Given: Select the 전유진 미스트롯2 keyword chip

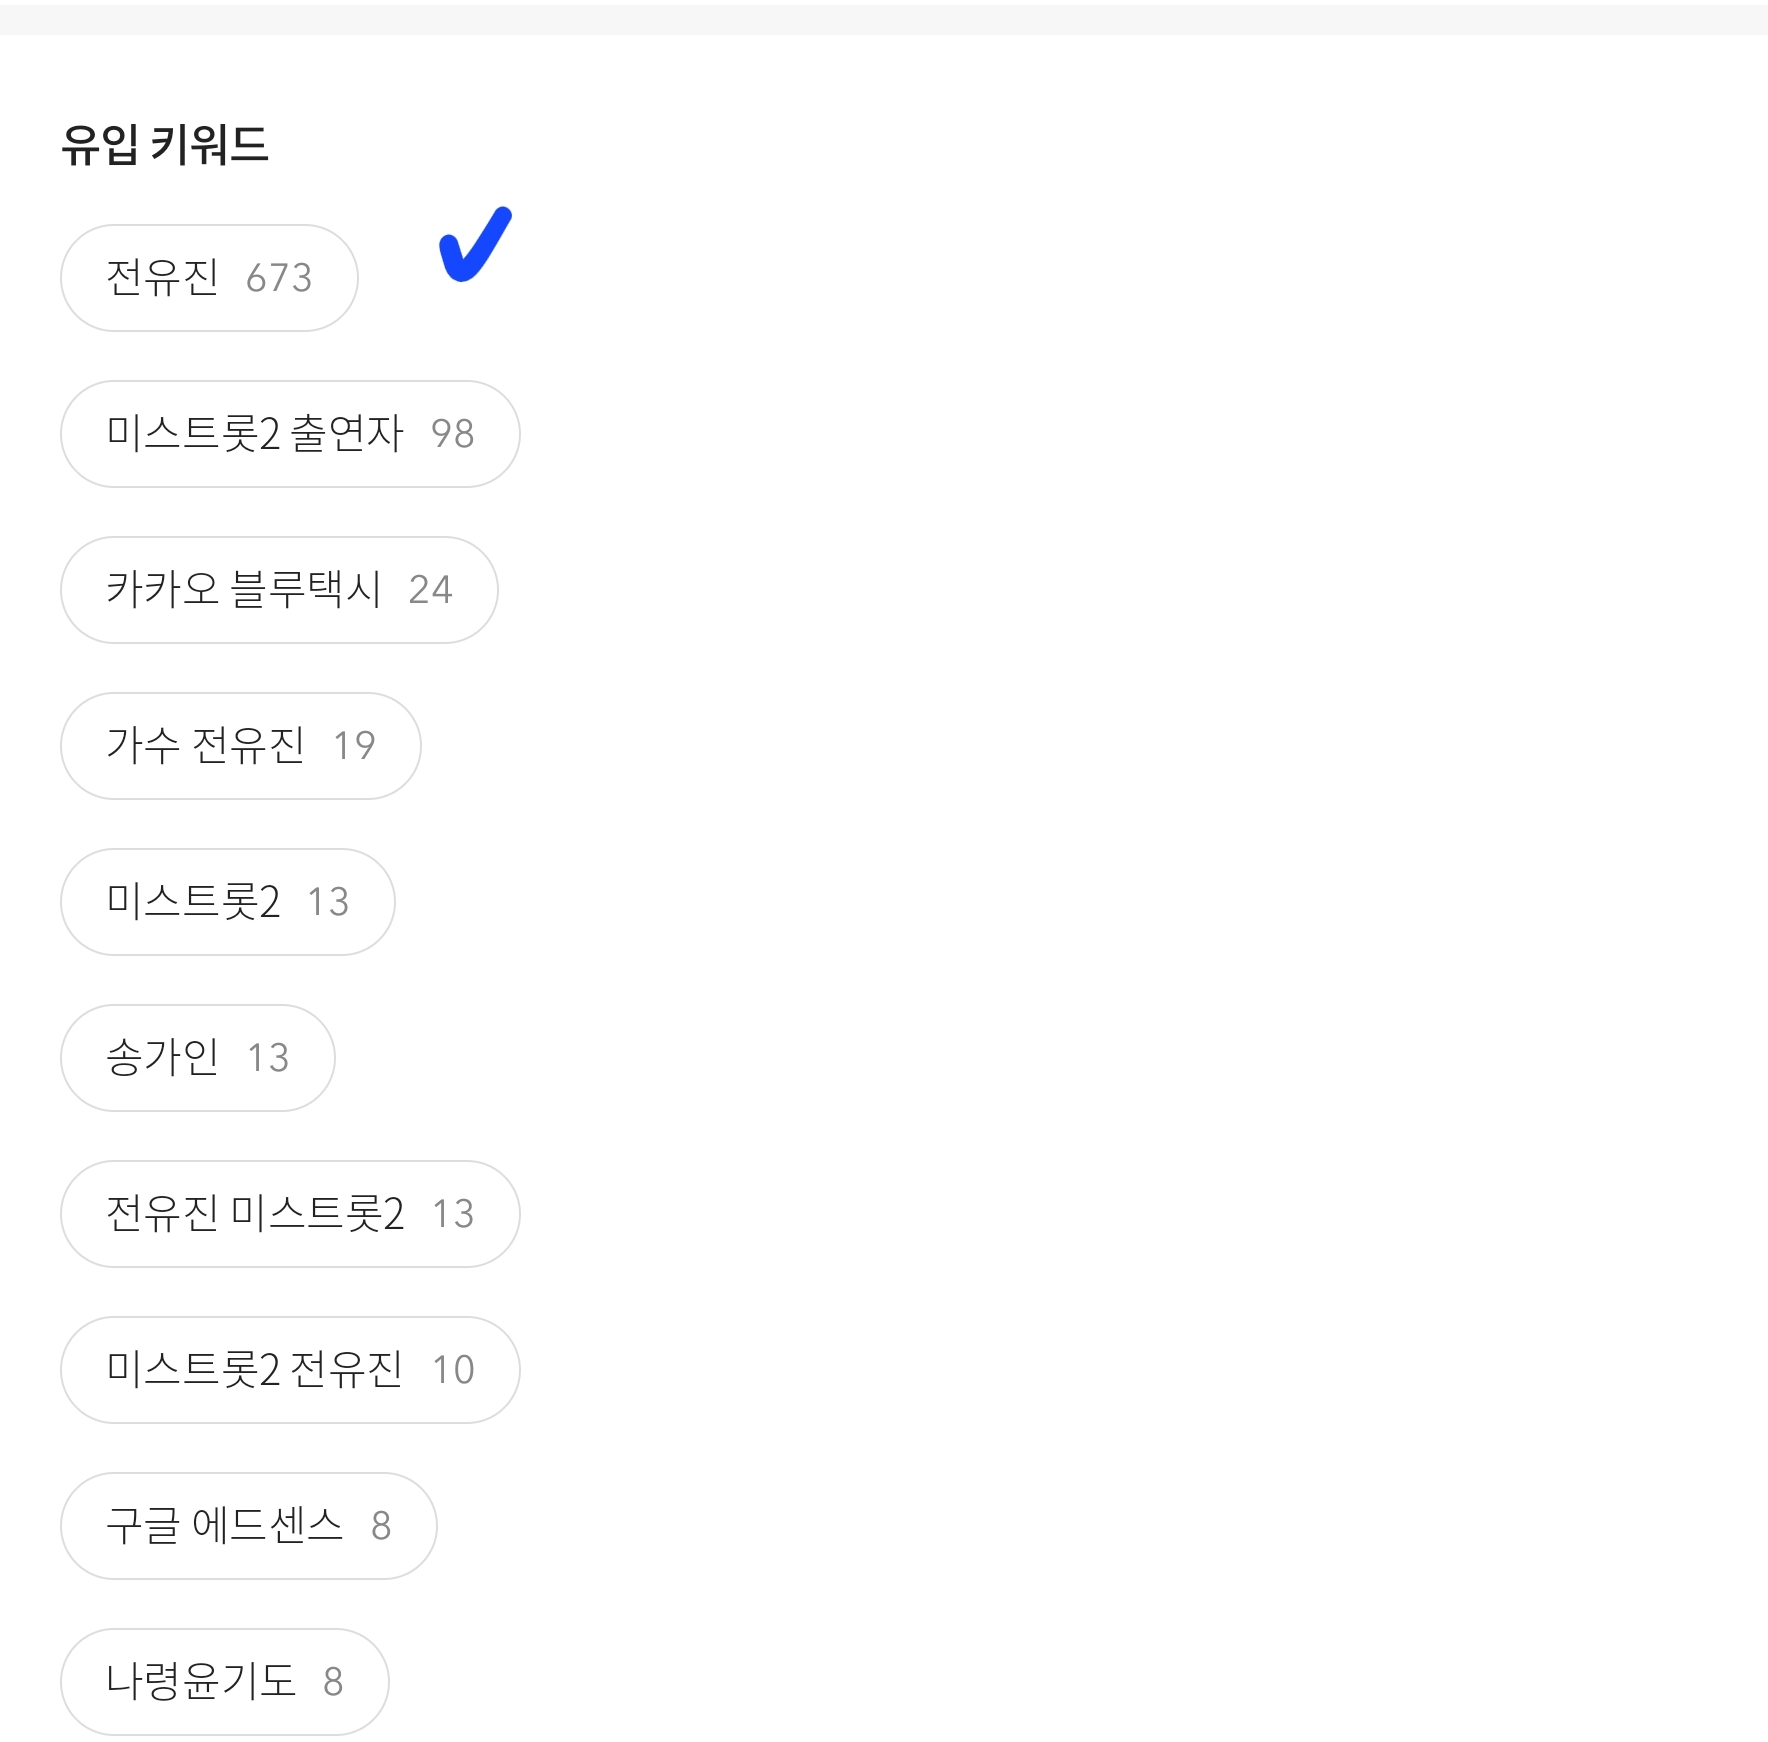Looking at the screenshot, I should [290, 1214].
